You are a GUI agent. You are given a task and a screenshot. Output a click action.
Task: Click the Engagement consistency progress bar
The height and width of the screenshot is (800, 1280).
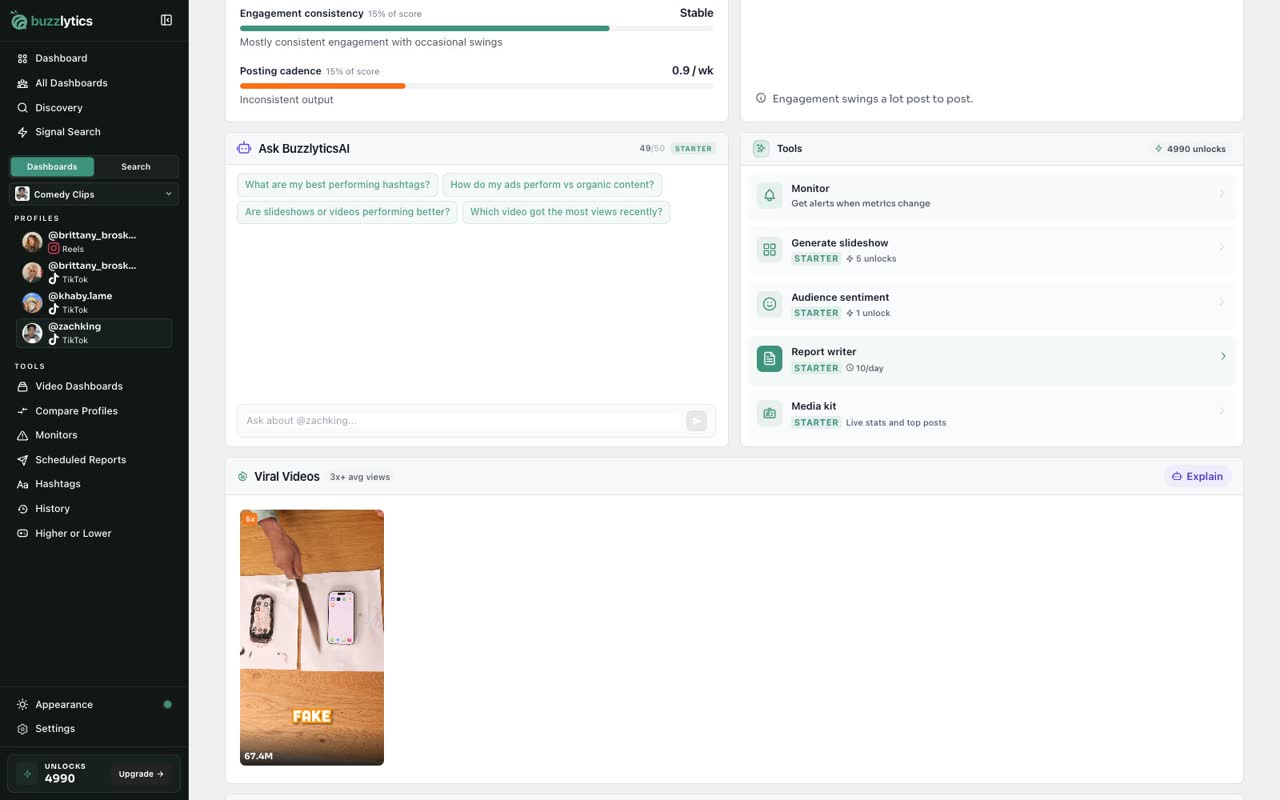(x=477, y=28)
